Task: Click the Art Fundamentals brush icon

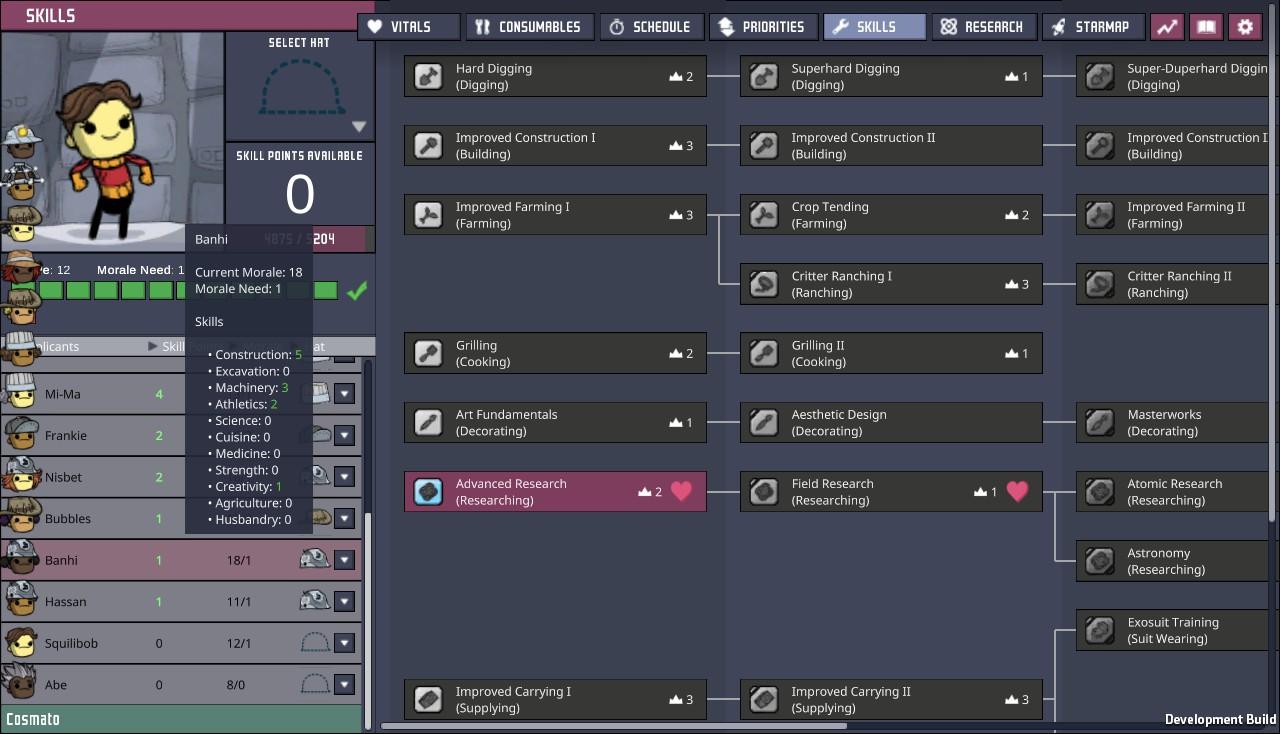Action: [429, 423]
